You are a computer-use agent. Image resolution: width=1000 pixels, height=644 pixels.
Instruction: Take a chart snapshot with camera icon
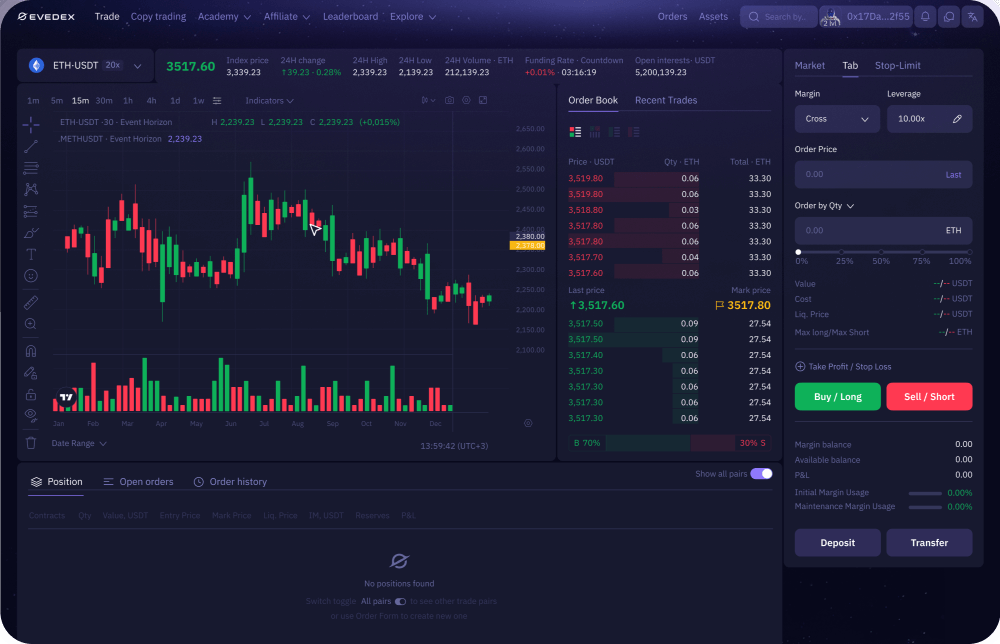coord(449,100)
